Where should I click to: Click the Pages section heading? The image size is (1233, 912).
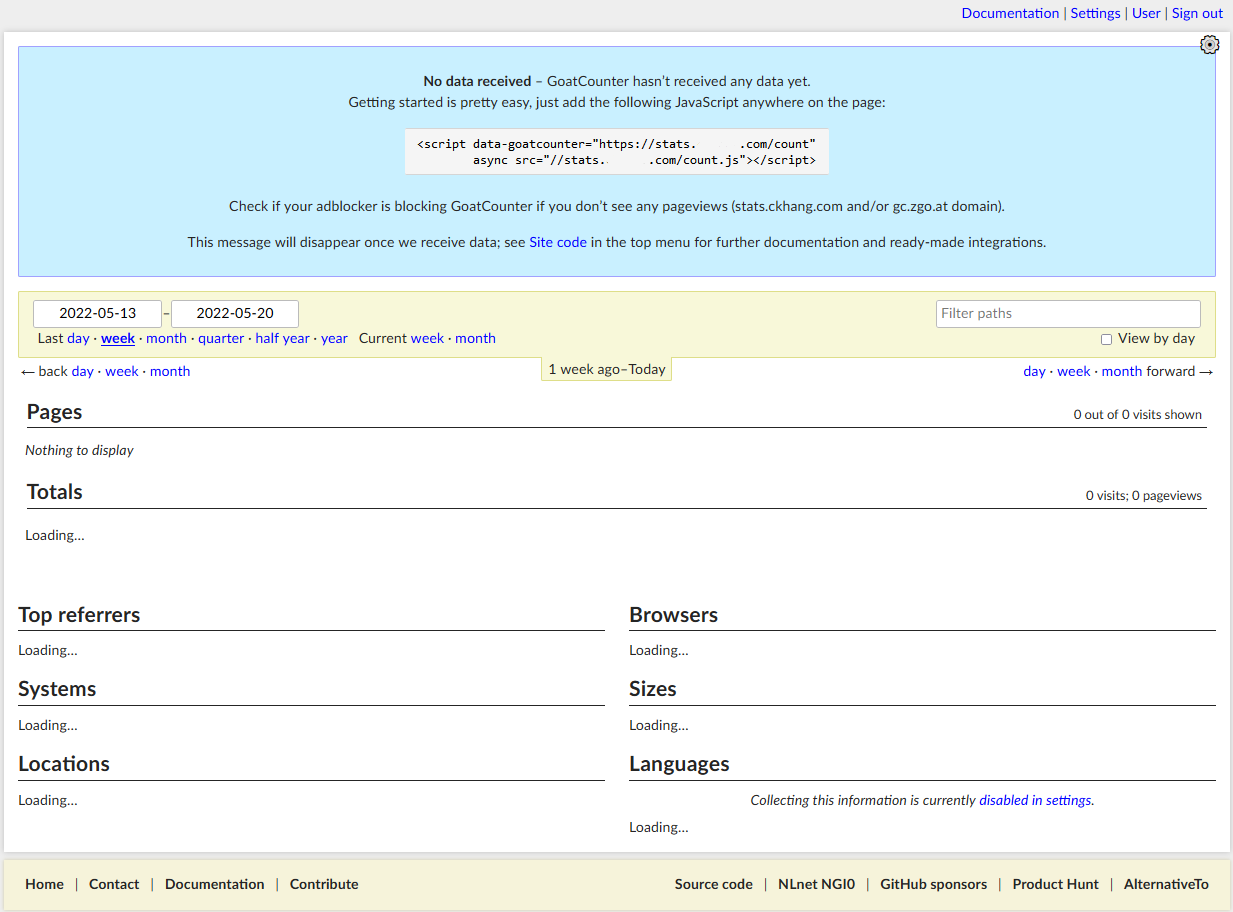[55, 412]
